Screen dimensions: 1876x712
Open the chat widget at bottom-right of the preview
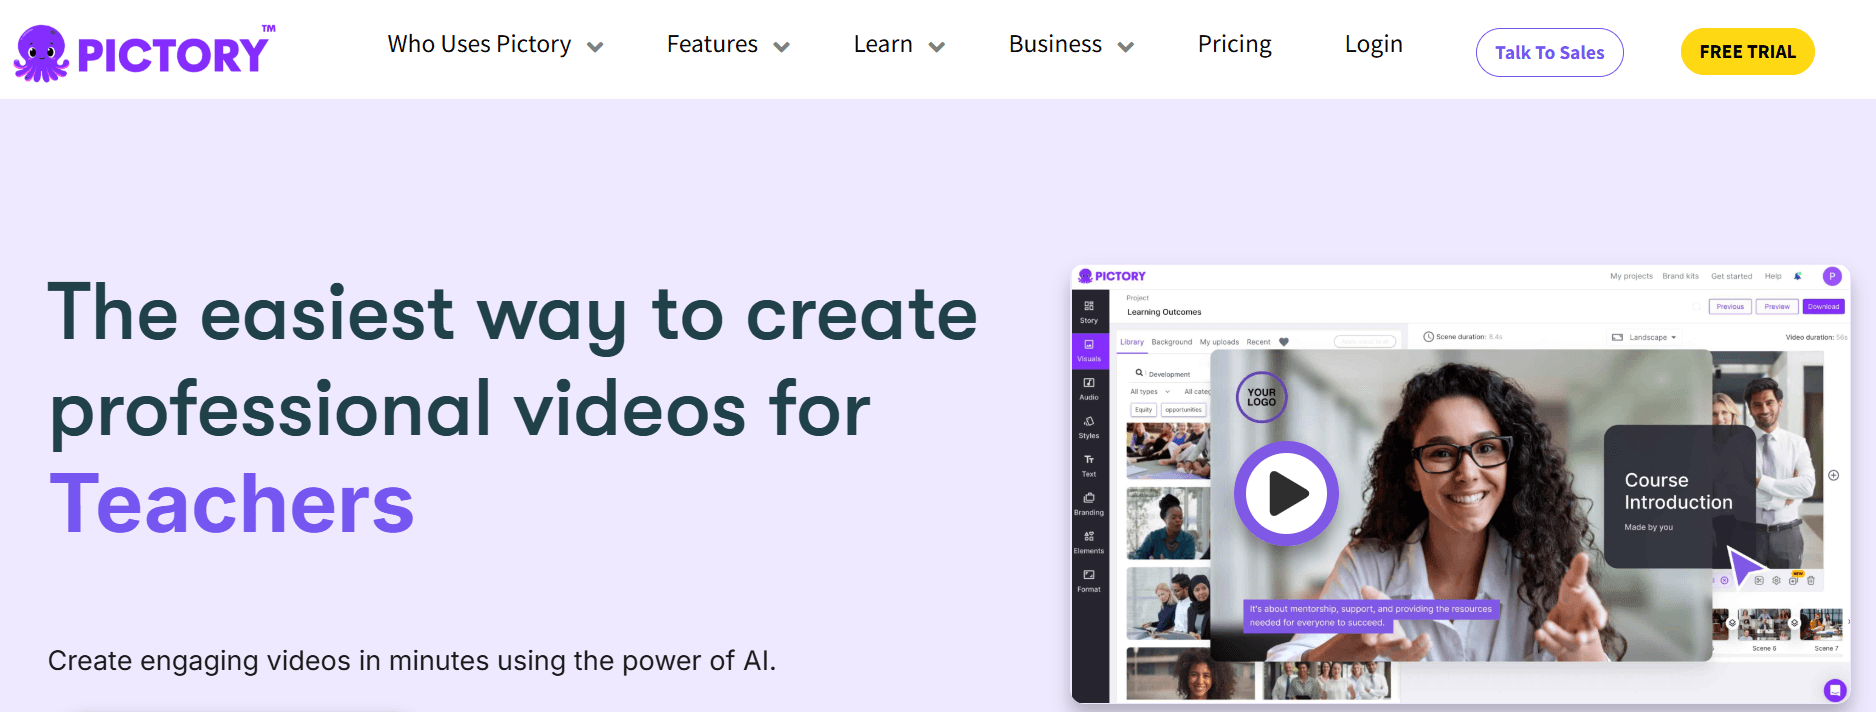[1834, 690]
